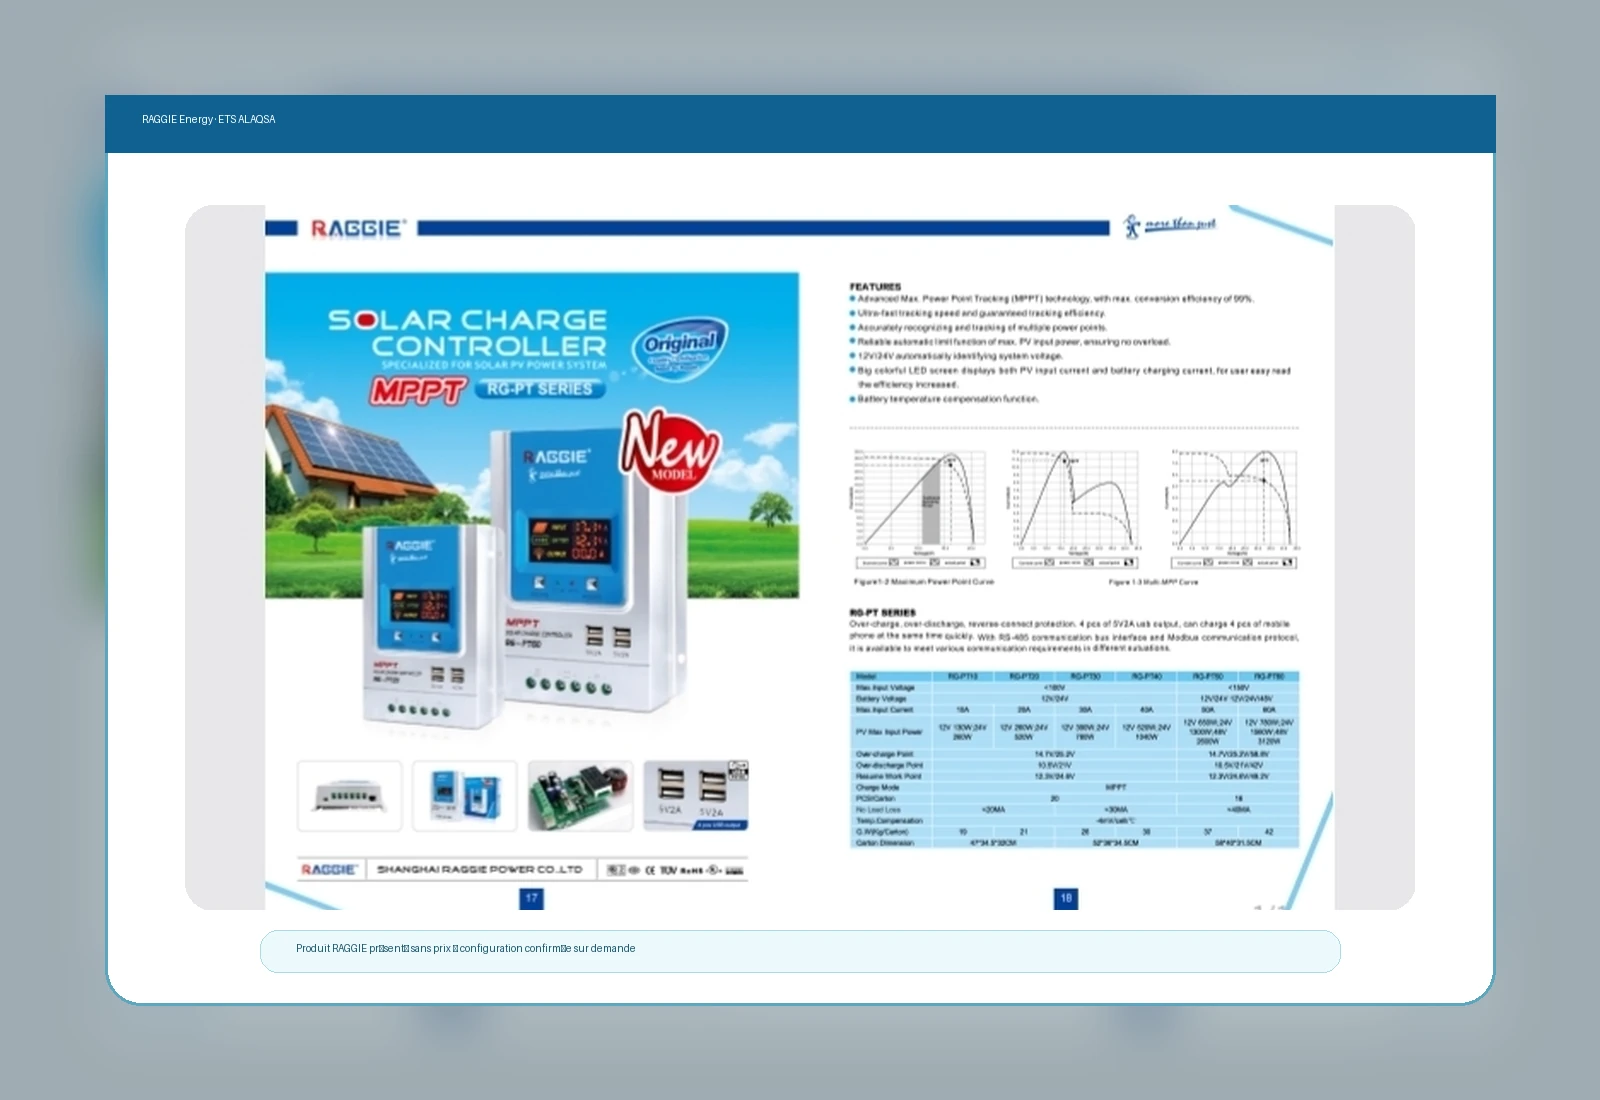
Task: Open the 5V2A USB ports thumbnail
Action: (696, 796)
